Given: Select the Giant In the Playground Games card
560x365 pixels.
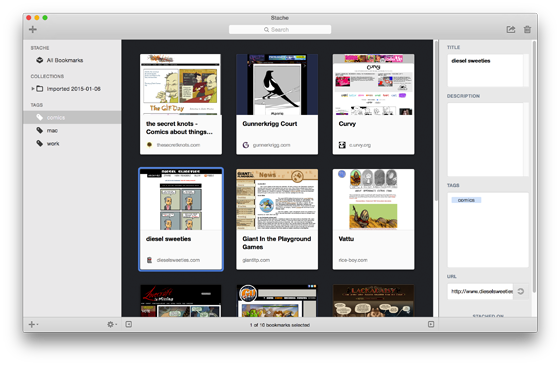Looking at the screenshot, I should point(277,219).
